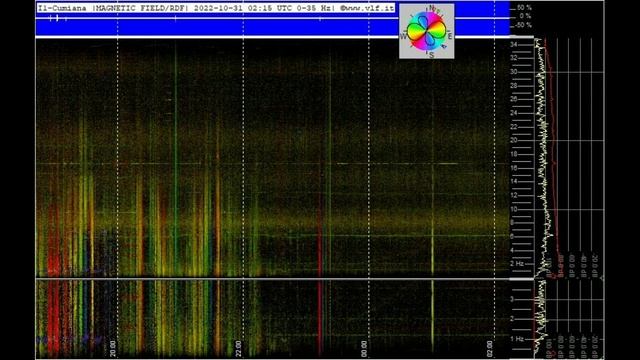Click the '1 Hz' label in lower spectrogram axis
640x360 pixels.
(516, 339)
